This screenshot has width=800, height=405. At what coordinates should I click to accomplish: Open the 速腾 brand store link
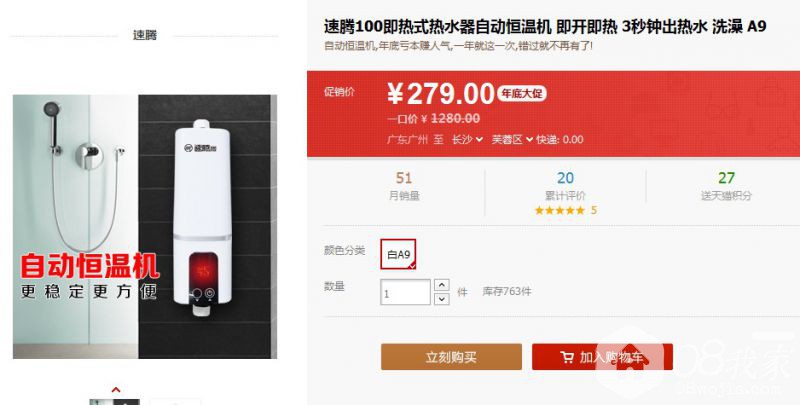(145, 35)
